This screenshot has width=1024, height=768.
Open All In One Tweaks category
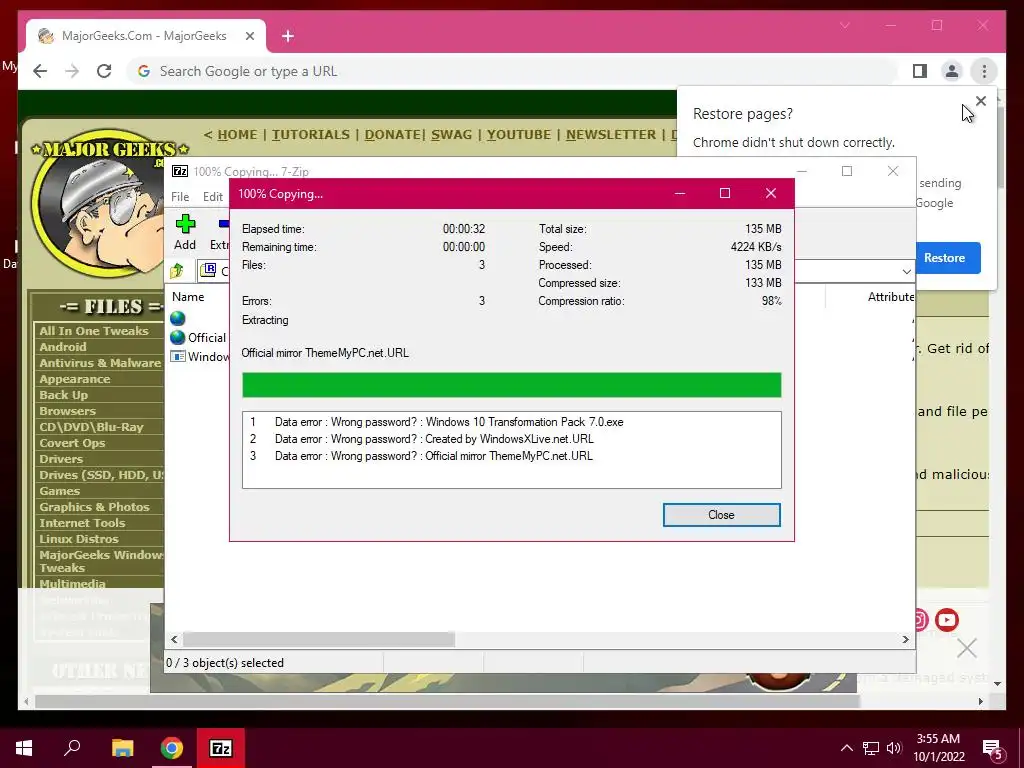coord(94,331)
